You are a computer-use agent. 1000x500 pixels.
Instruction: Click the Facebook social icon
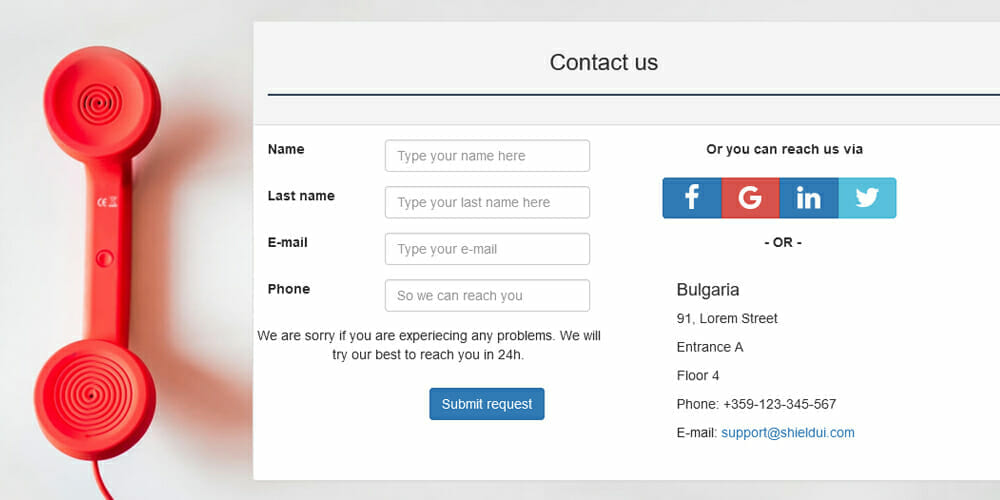(x=692, y=198)
